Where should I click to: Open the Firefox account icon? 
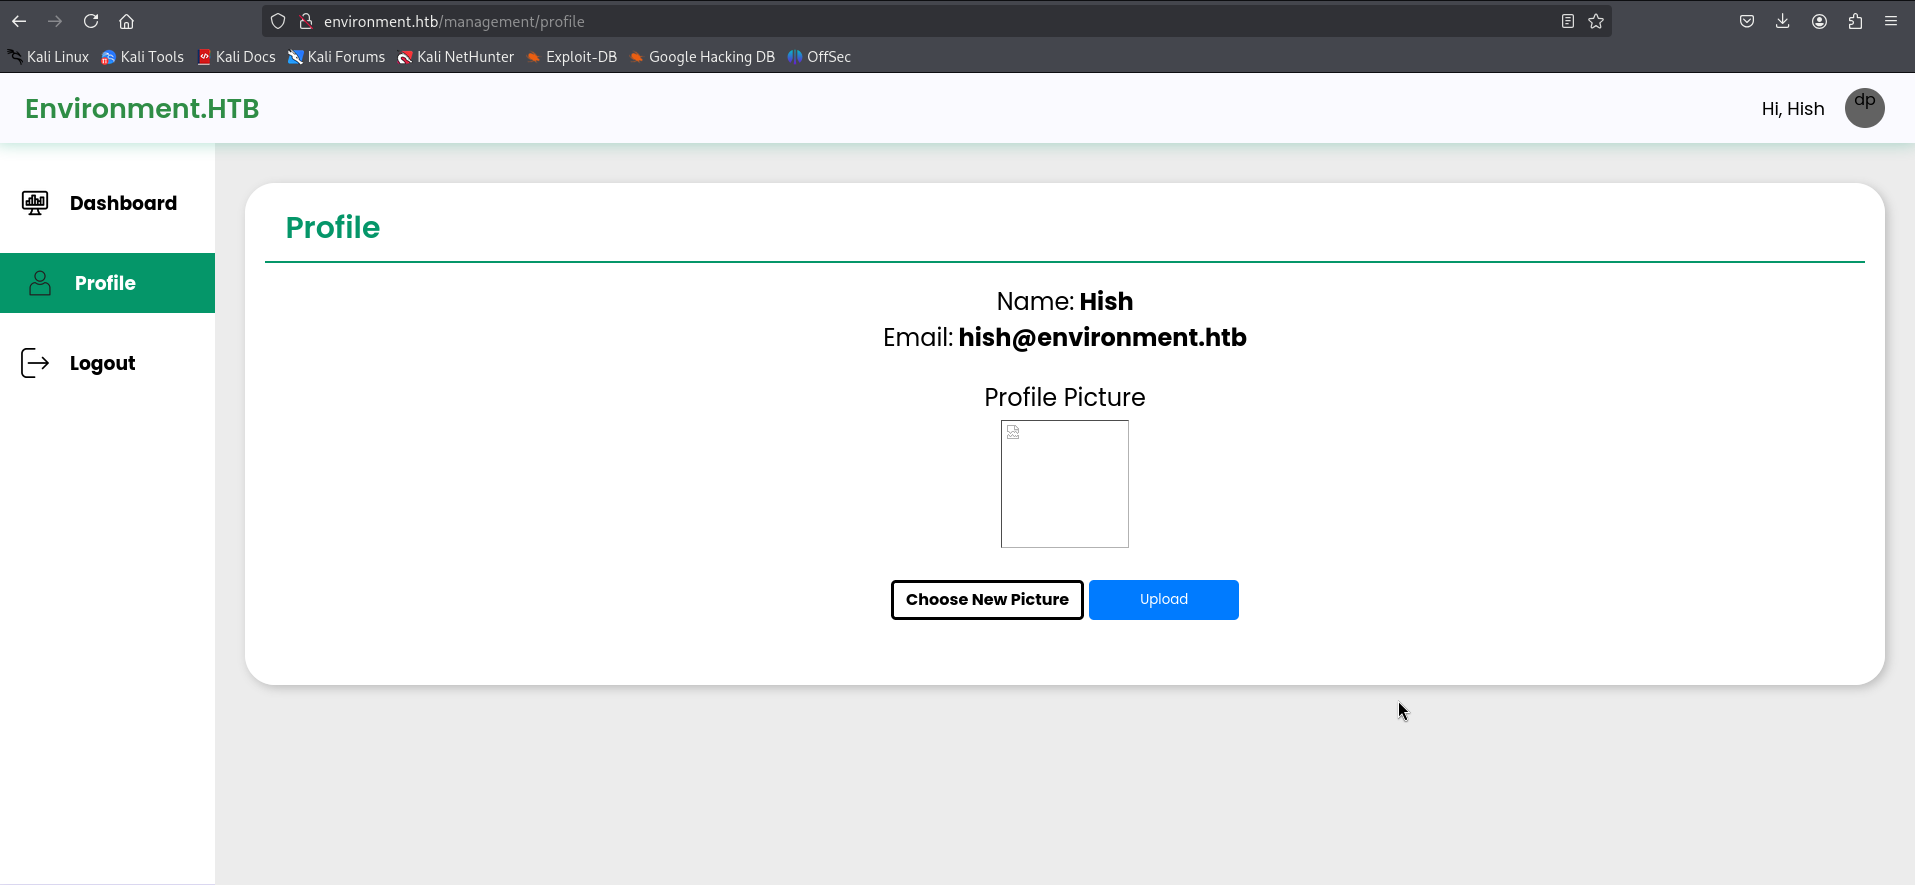(1819, 21)
